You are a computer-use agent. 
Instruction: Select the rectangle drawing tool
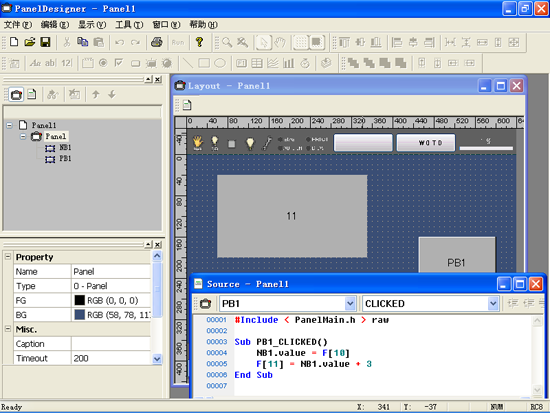click(204, 63)
